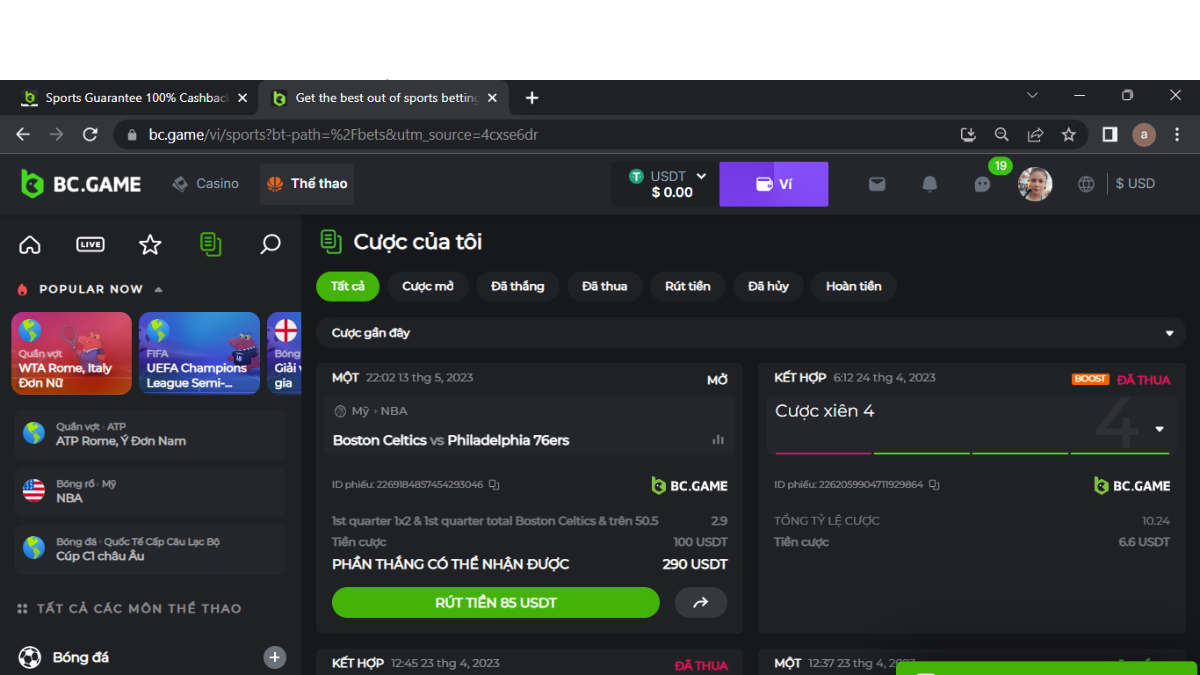Open notifications bell icon
The height and width of the screenshot is (675, 1200).
point(930,184)
